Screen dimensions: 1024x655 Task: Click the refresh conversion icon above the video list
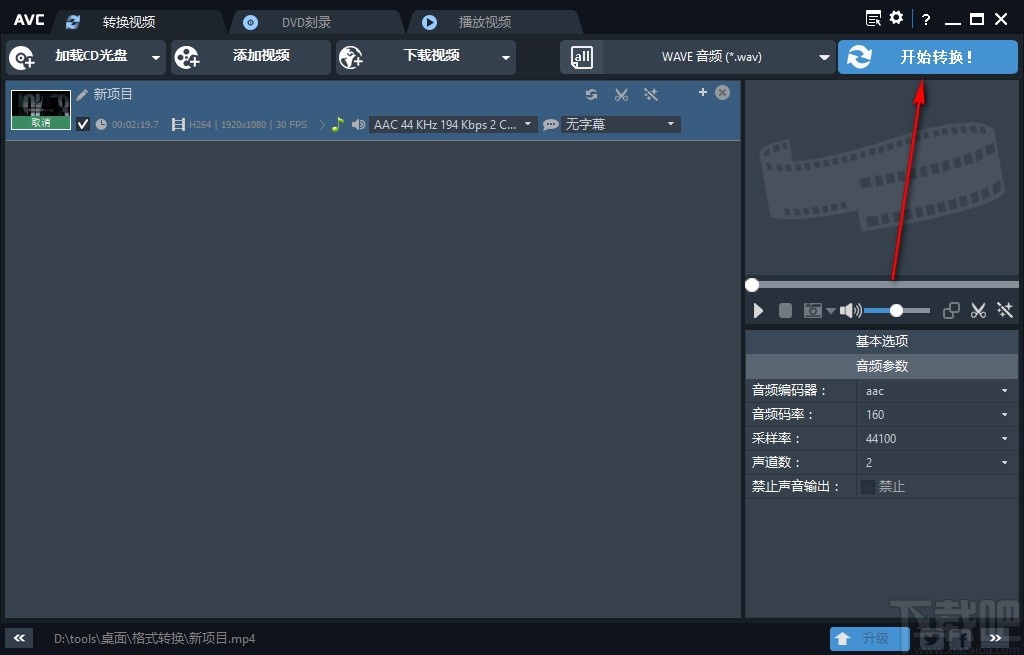pyautogui.click(x=591, y=94)
